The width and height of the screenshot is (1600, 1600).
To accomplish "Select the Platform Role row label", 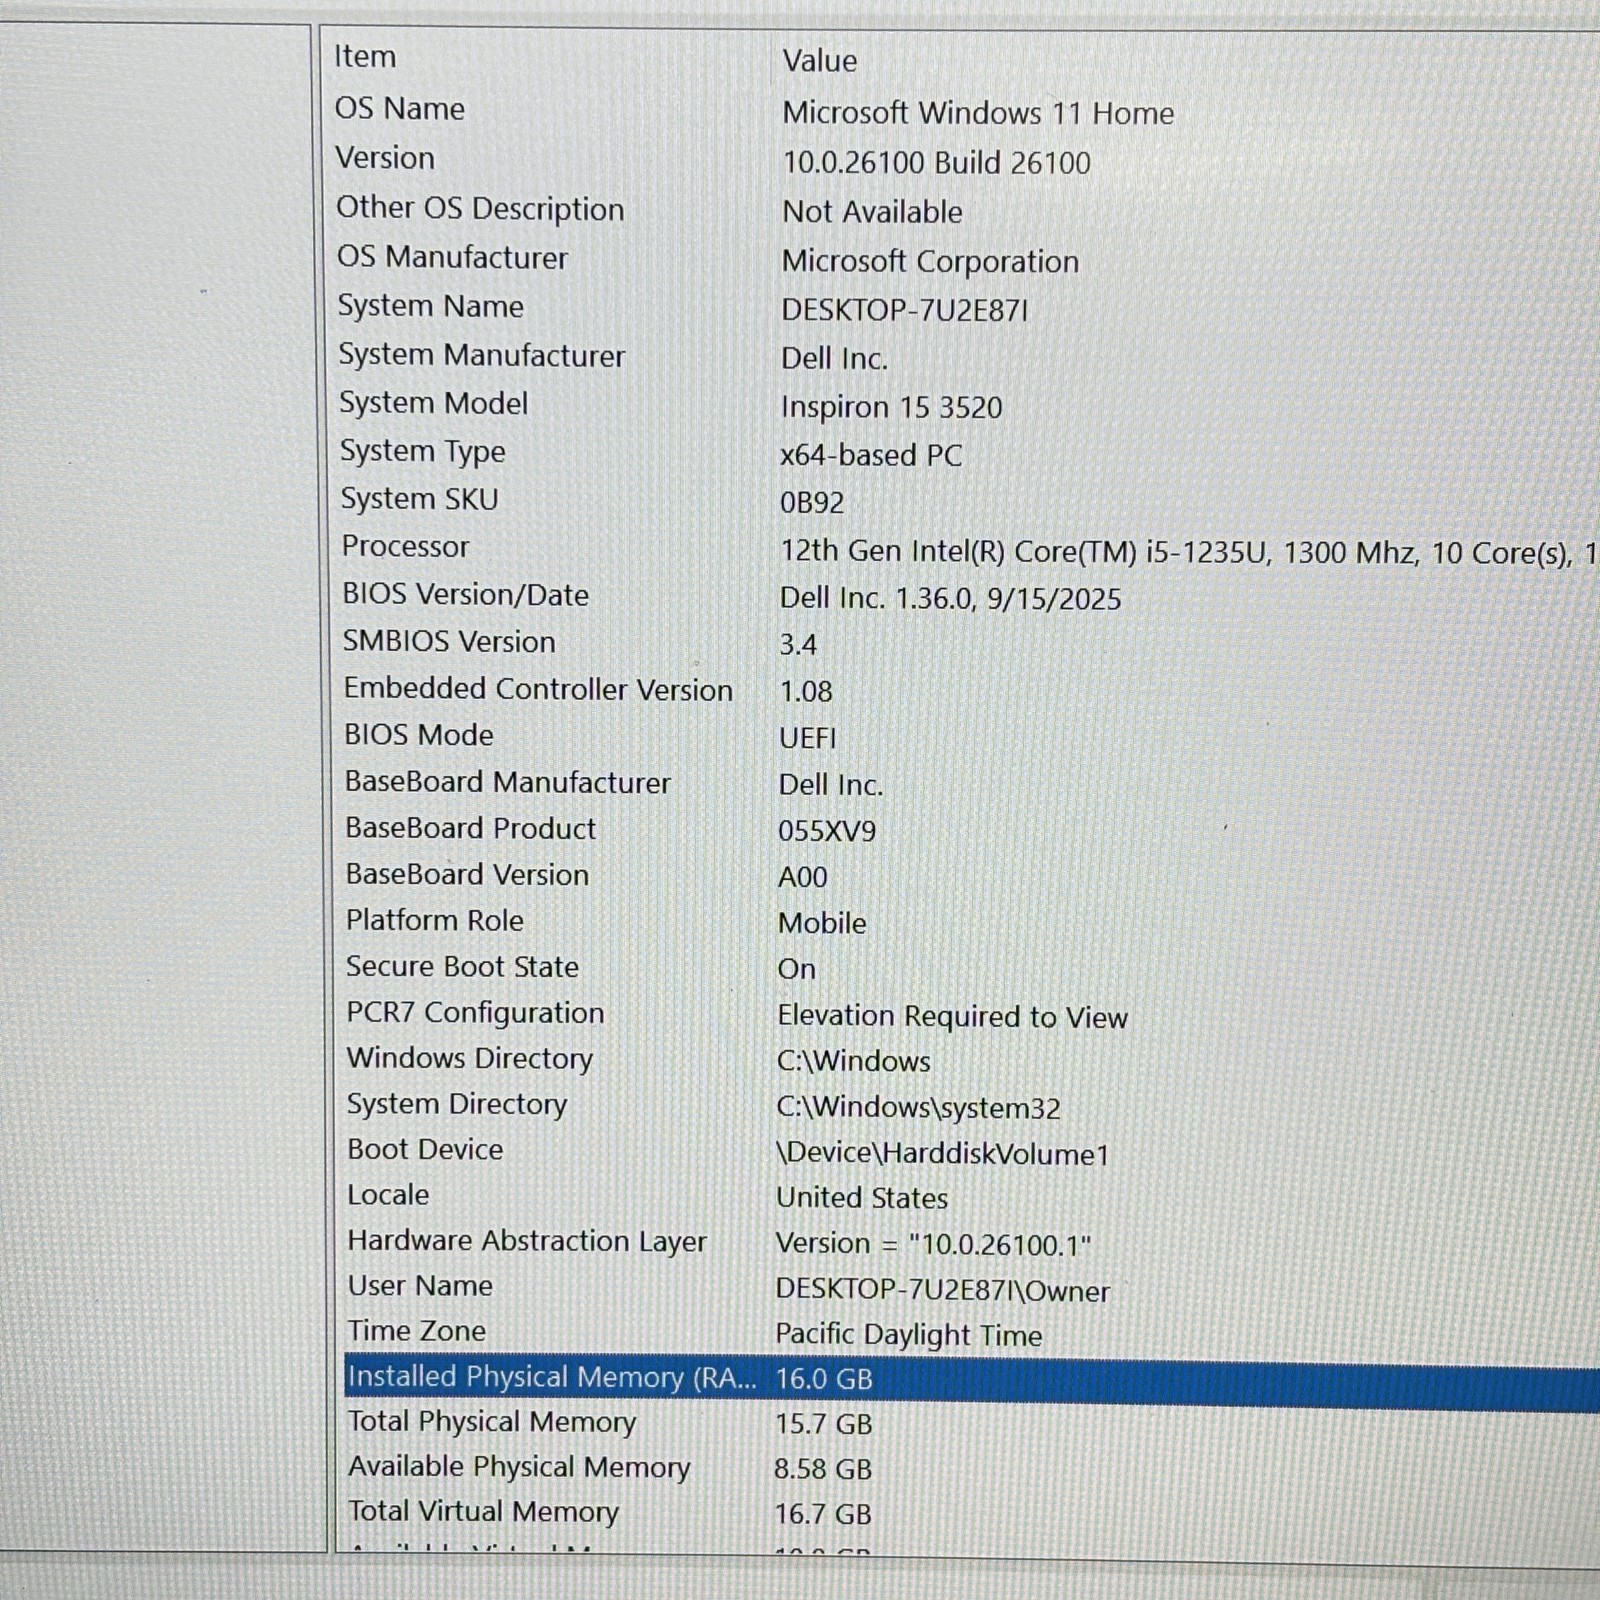I will click(x=434, y=920).
